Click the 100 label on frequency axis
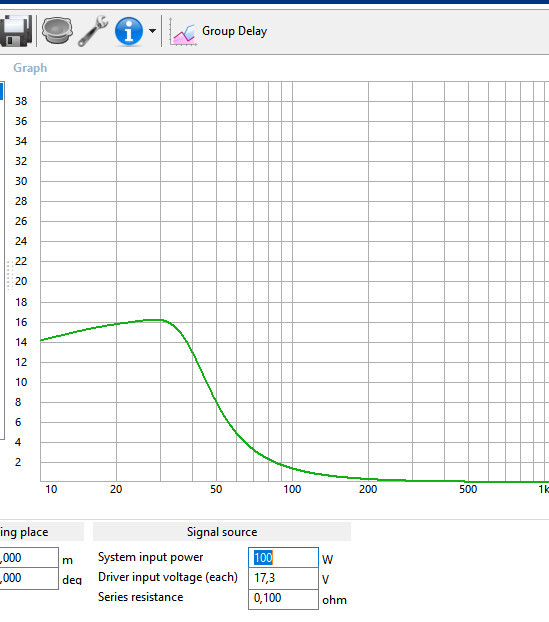This screenshot has width=549, height=622. tap(292, 490)
